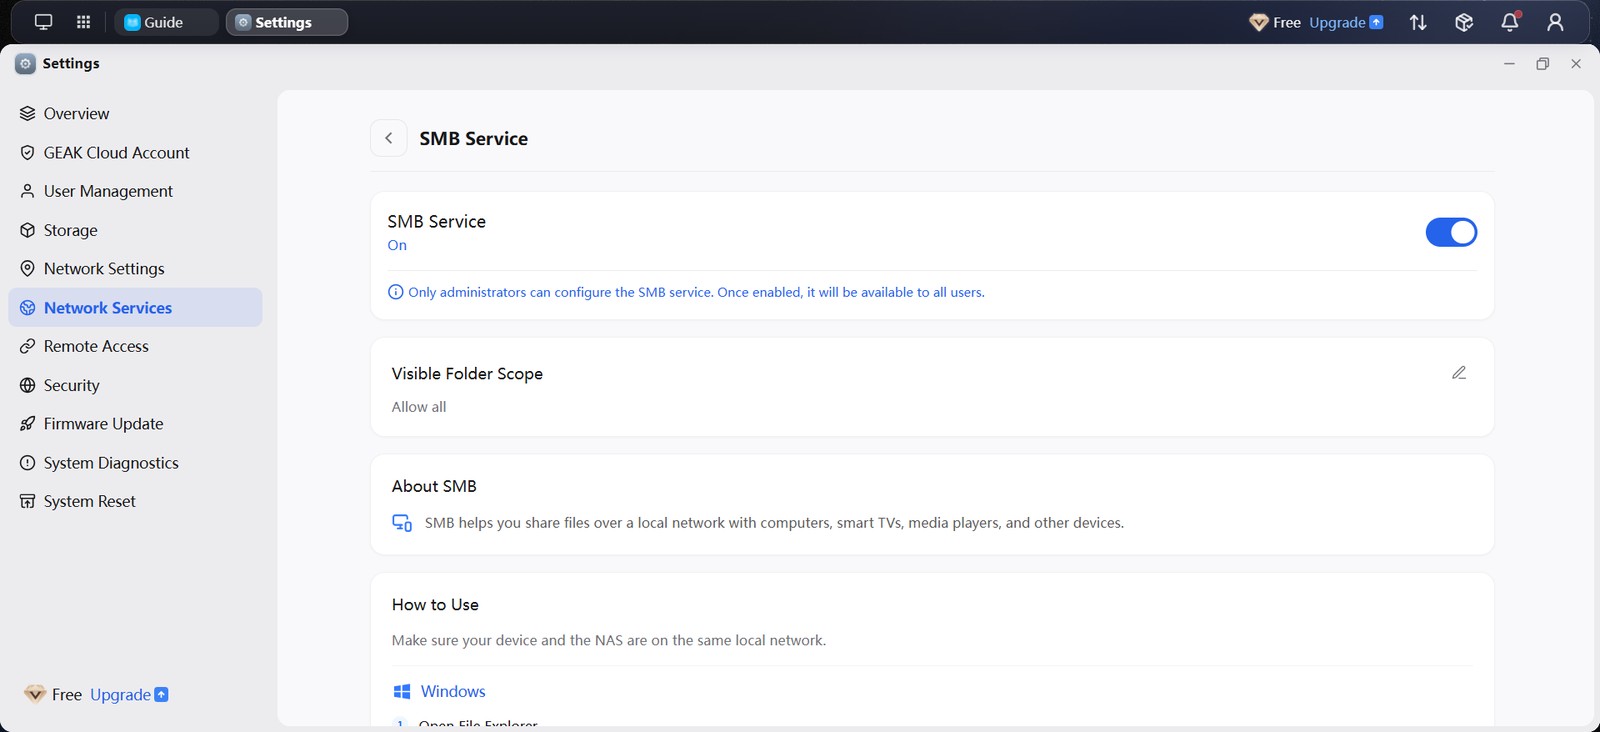The image size is (1600, 732).
Task: Go to Network Settings
Action: (135, 269)
